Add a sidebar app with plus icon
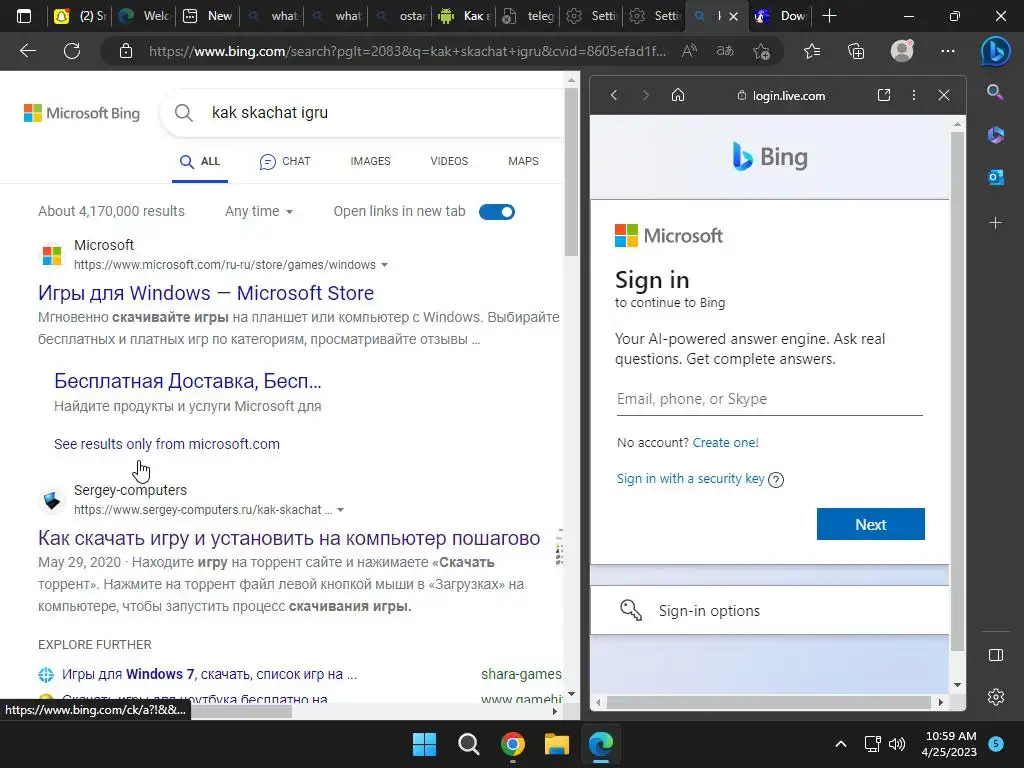Screen dimensions: 1024x768 pyautogui.click(x=995, y=223)
